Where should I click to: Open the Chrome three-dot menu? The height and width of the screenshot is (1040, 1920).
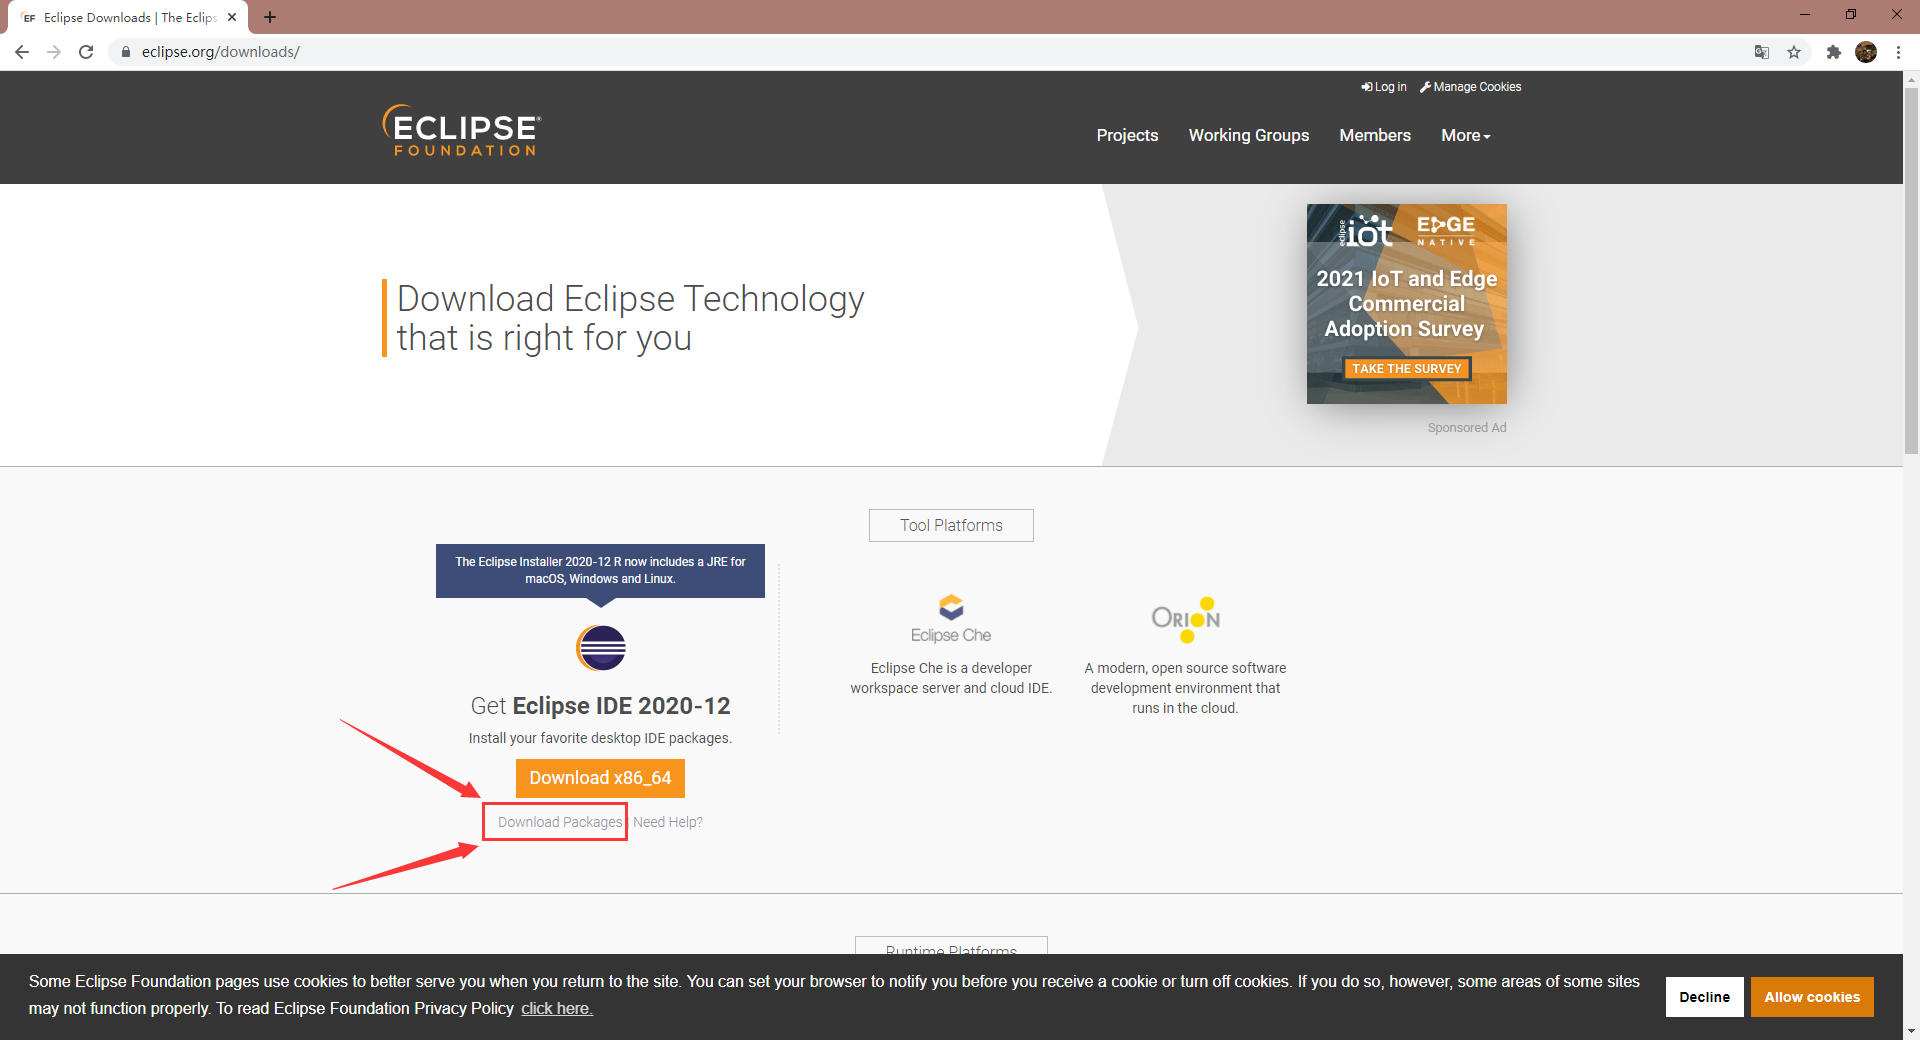(x=1899, y=52)
